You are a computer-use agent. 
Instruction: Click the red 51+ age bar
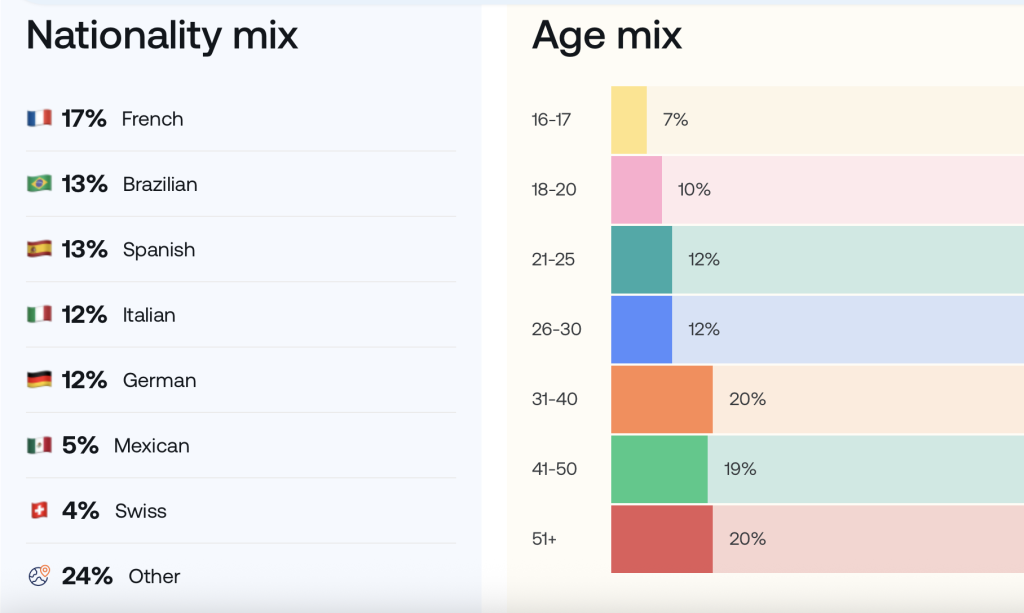[x=661, y=539]
